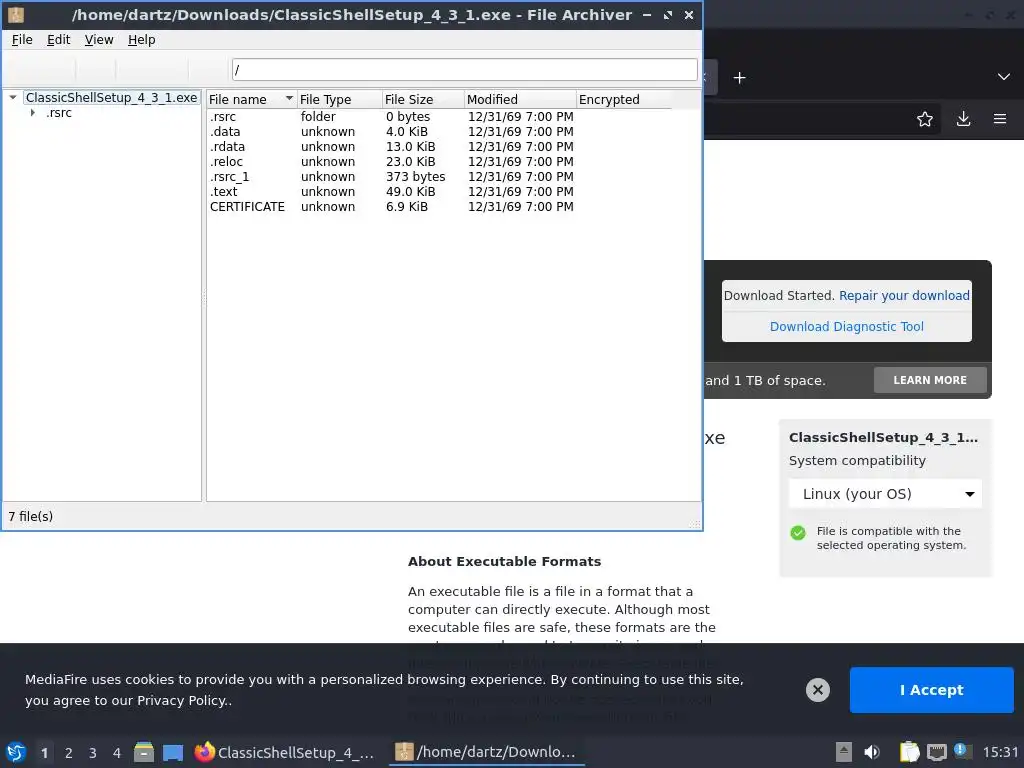The height and width of the screenshot is (768, 1024).
Task: Toggle sort order via File name header arrow
Action: coord(289,99)
